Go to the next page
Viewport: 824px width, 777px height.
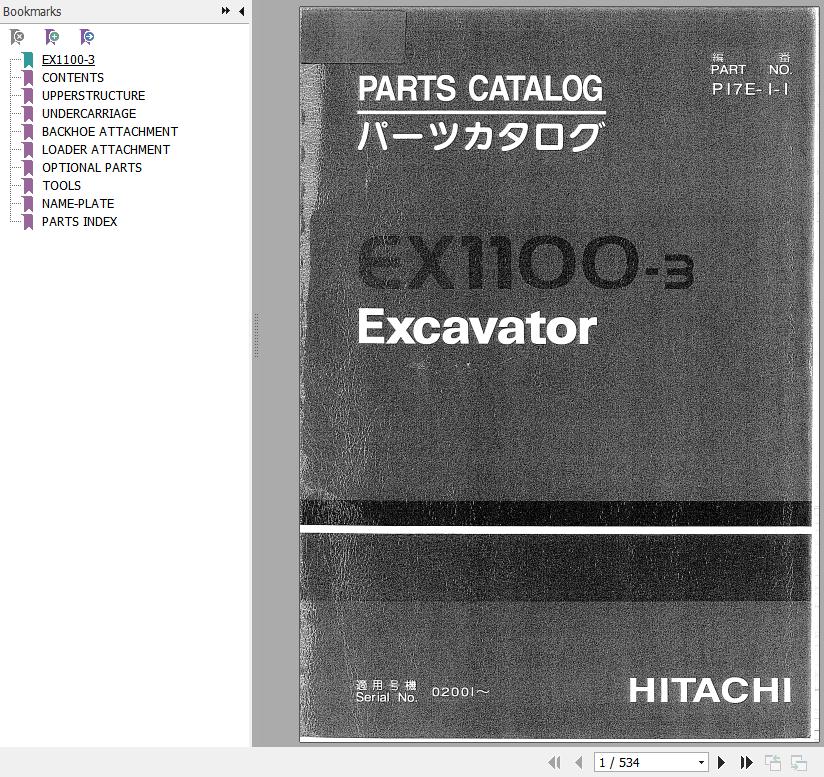pos(722,762)
